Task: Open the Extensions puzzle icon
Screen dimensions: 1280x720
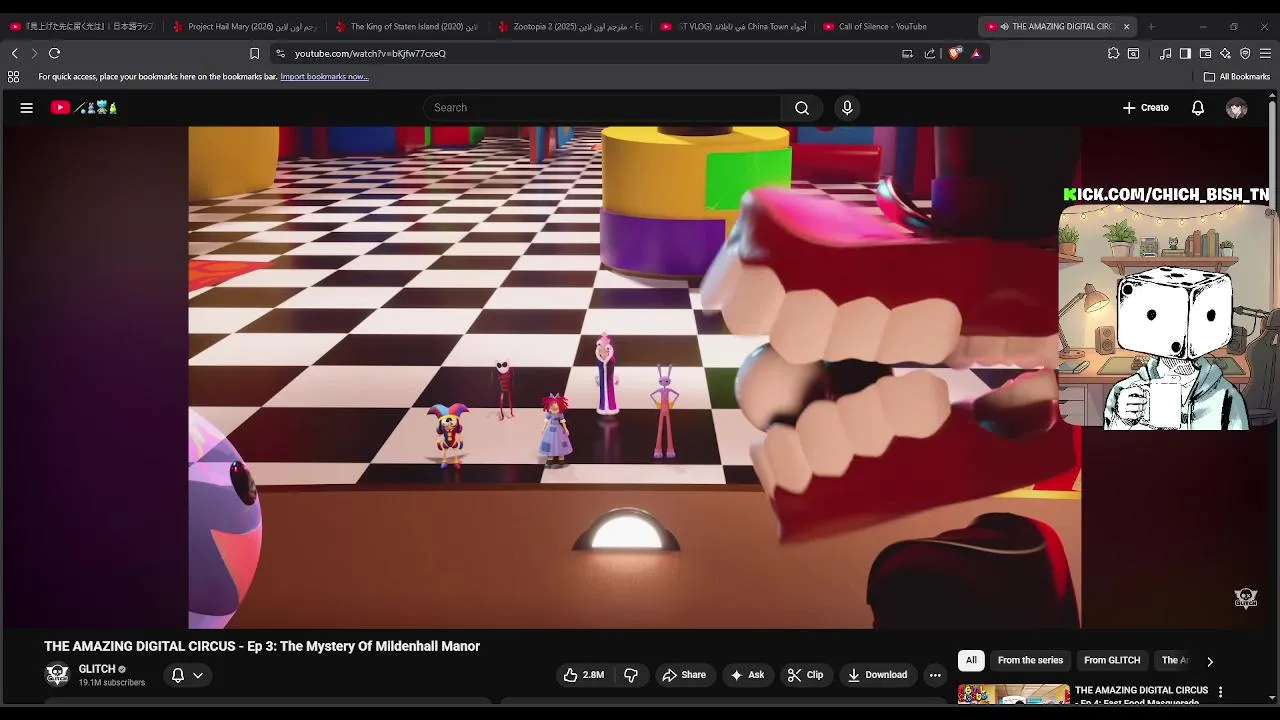Action: [x=1113, y=54]
